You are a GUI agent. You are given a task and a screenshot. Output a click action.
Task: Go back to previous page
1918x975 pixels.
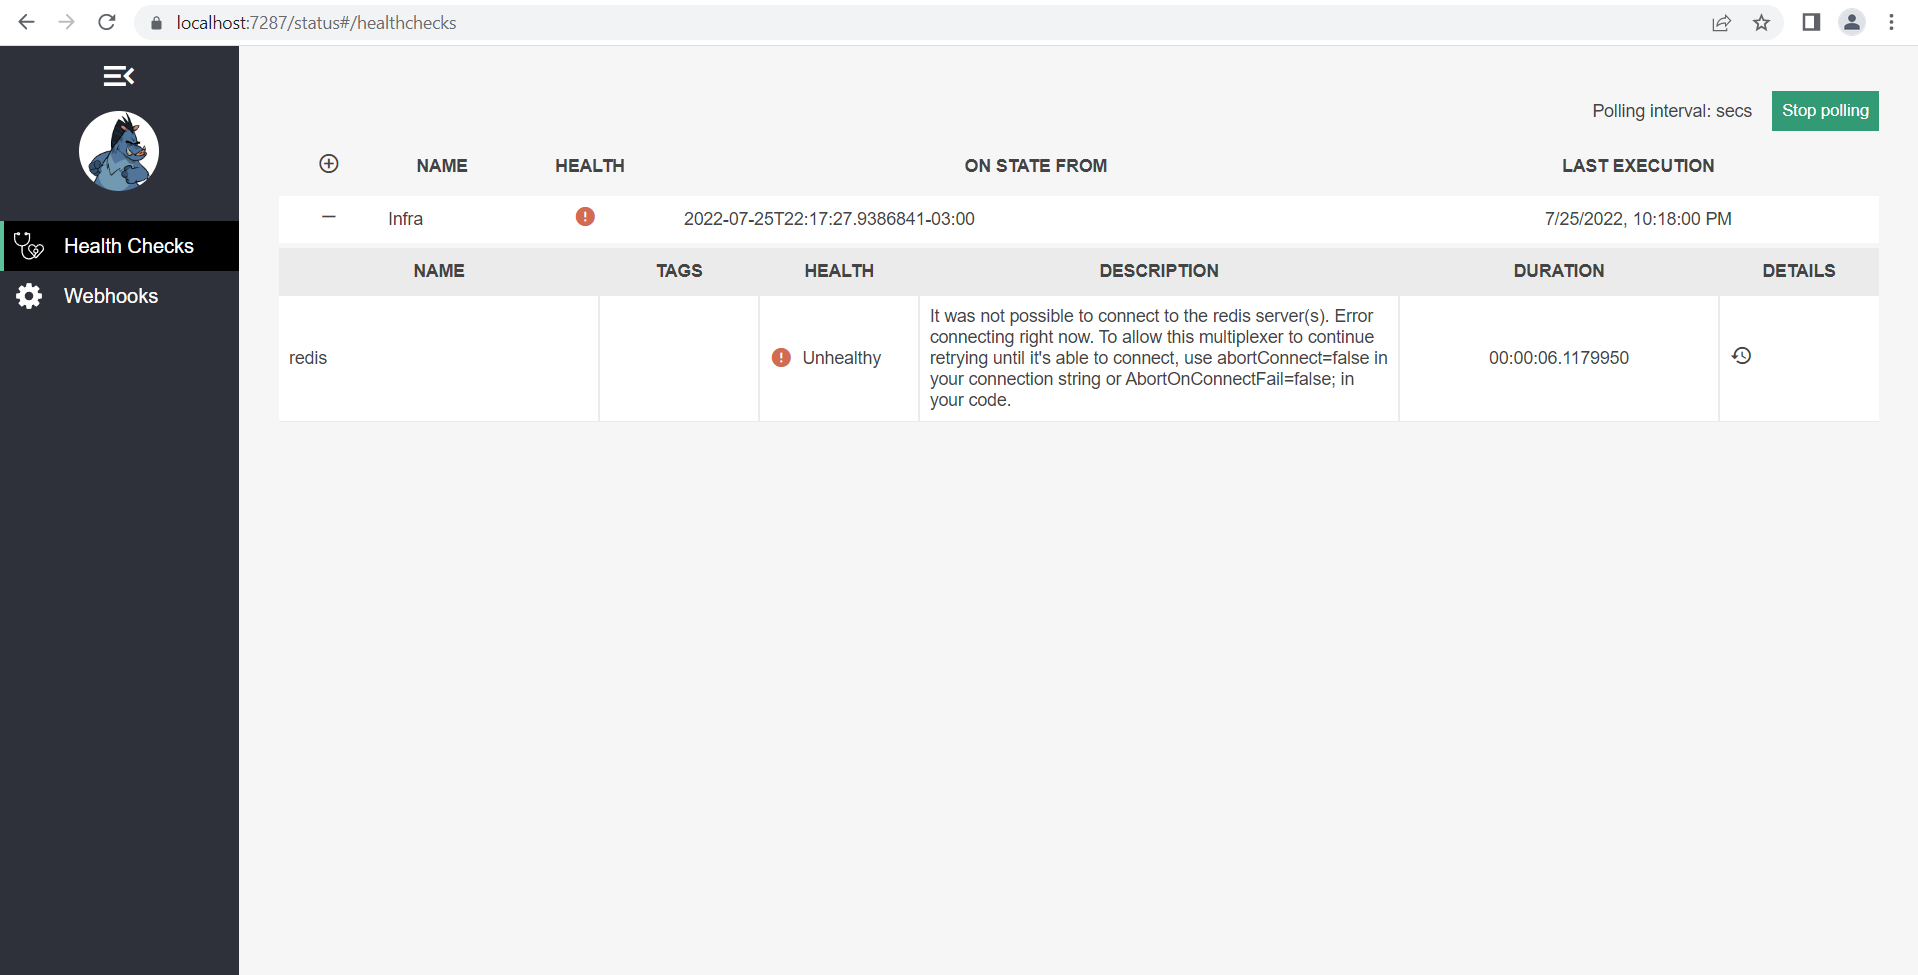[27, 22]
